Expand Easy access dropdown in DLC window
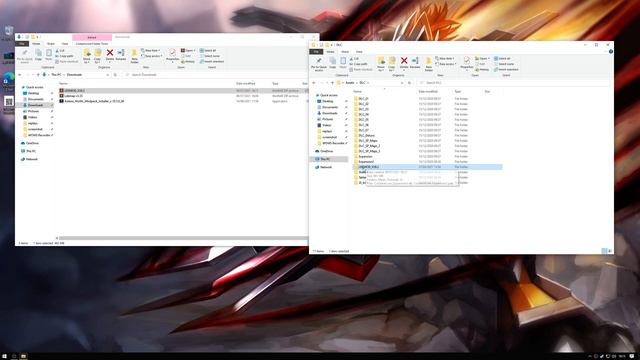This screenshot has height=360, width=640. [x=446, y=64]
